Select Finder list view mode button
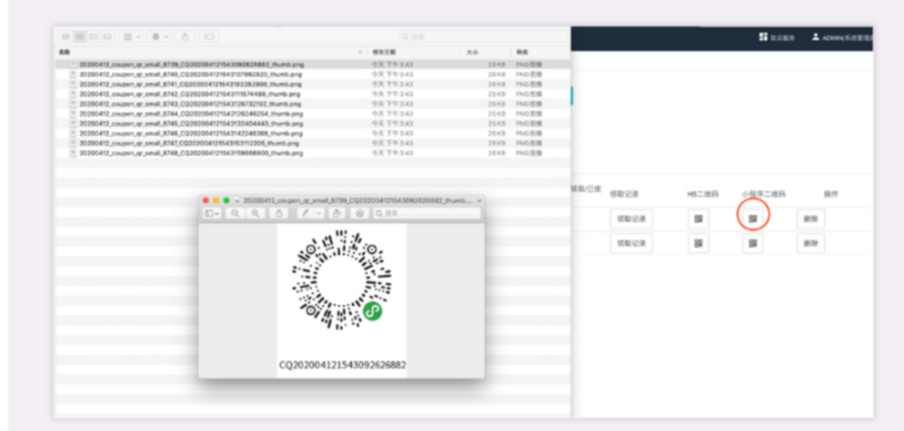 coord(79,37)
